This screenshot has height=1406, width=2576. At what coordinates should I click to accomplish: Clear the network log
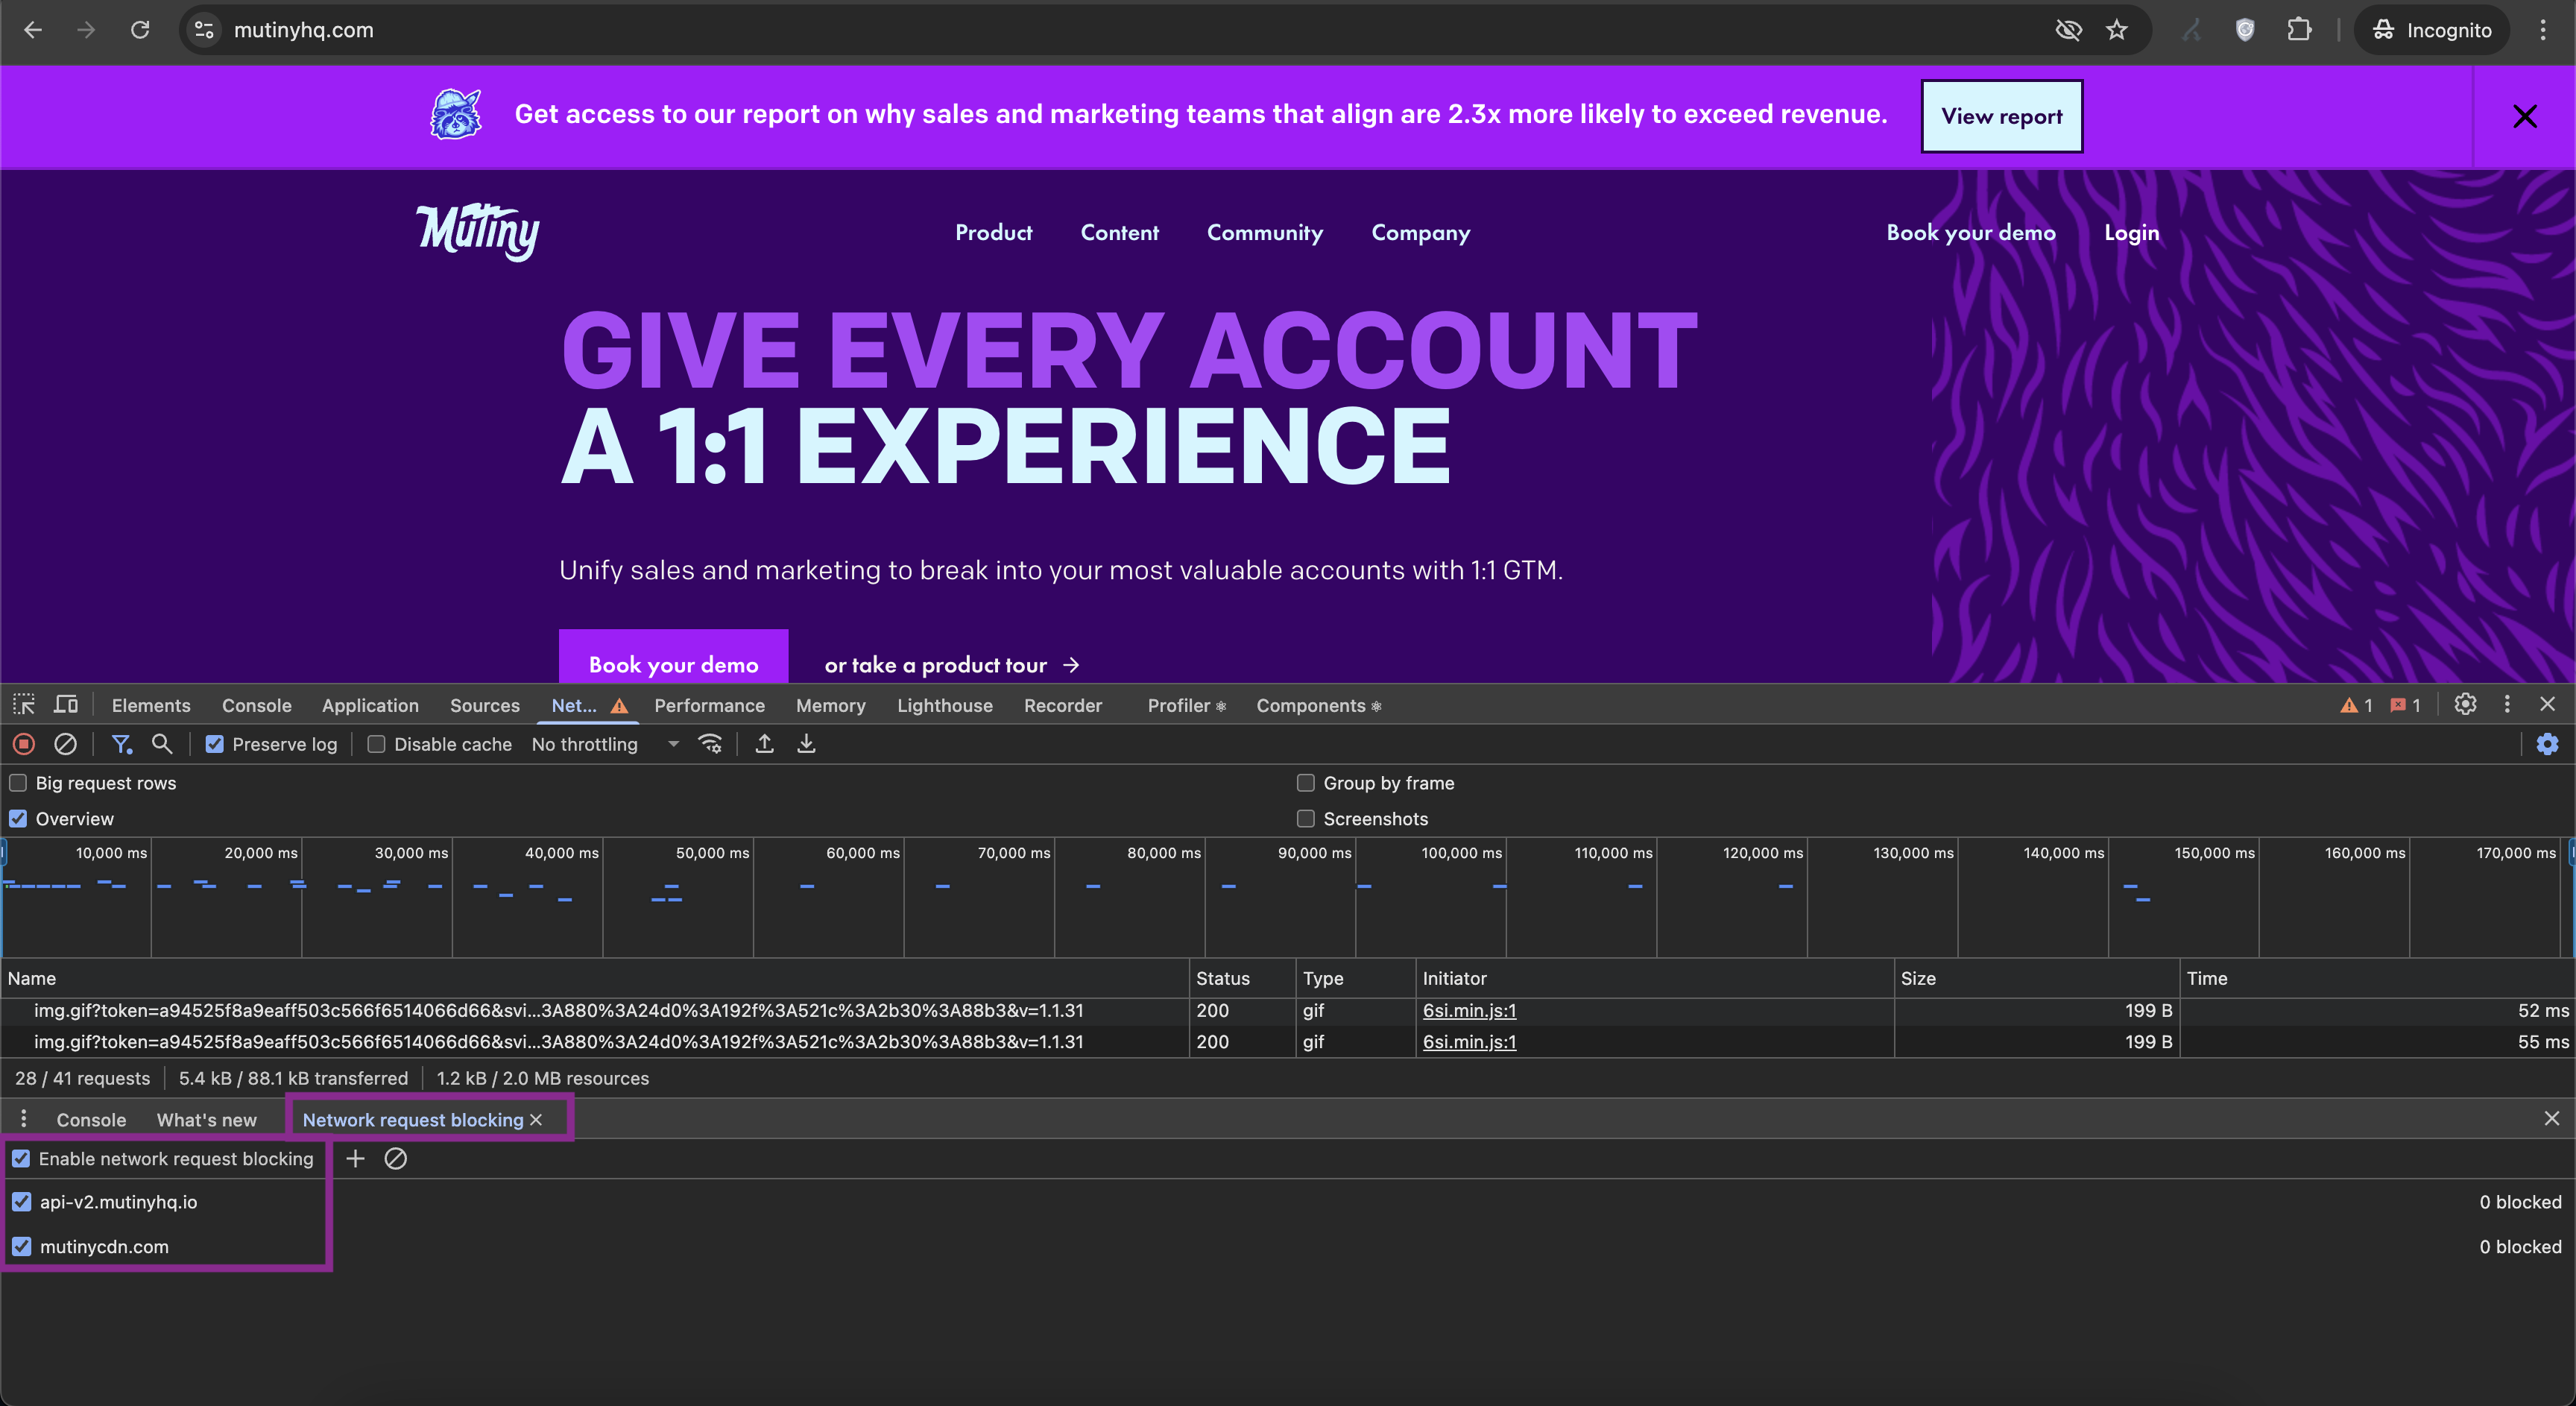coord(65,744)
